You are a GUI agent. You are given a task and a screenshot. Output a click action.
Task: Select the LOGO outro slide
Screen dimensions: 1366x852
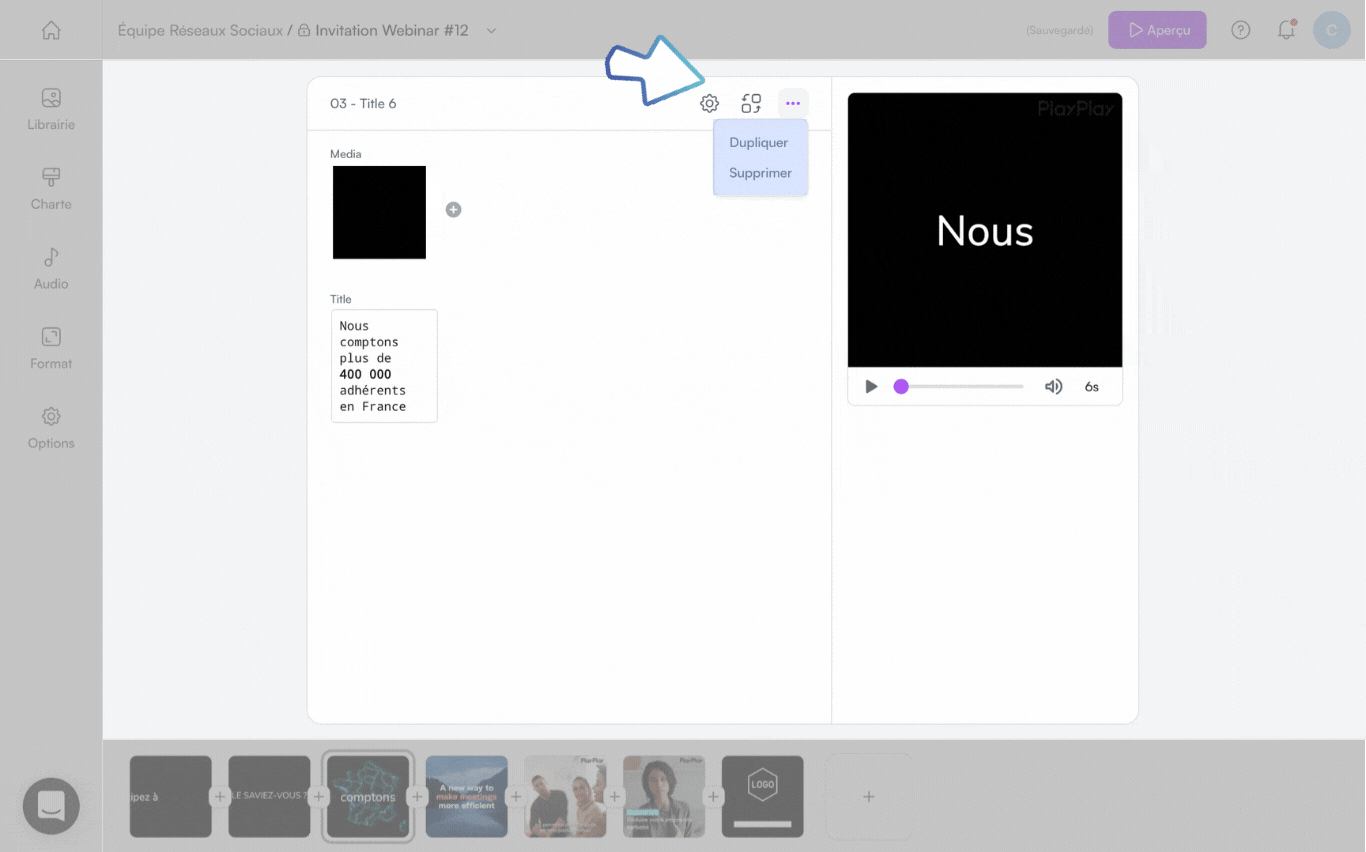tap(763, 796)
